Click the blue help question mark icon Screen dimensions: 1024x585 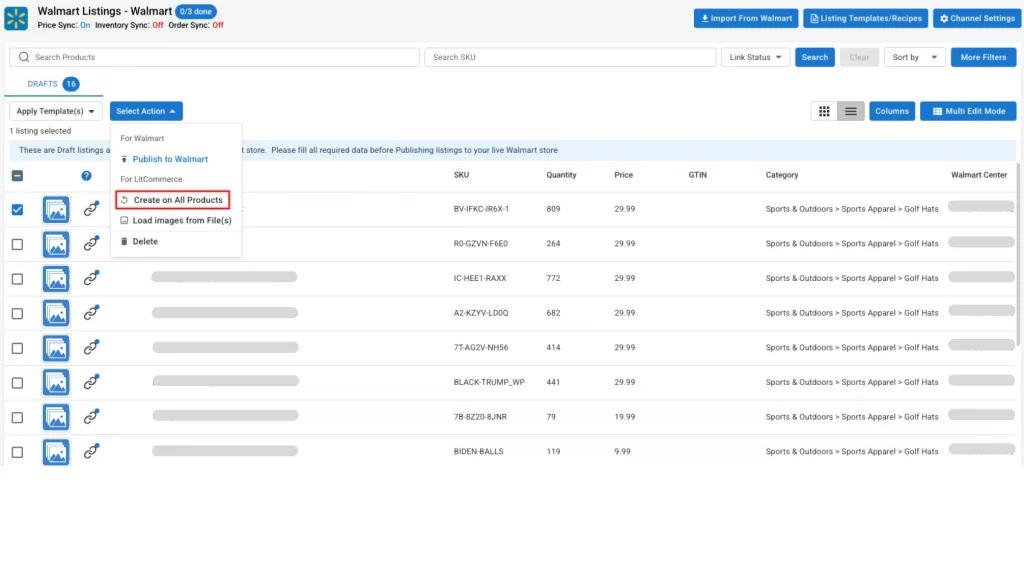tap(86, 176)
